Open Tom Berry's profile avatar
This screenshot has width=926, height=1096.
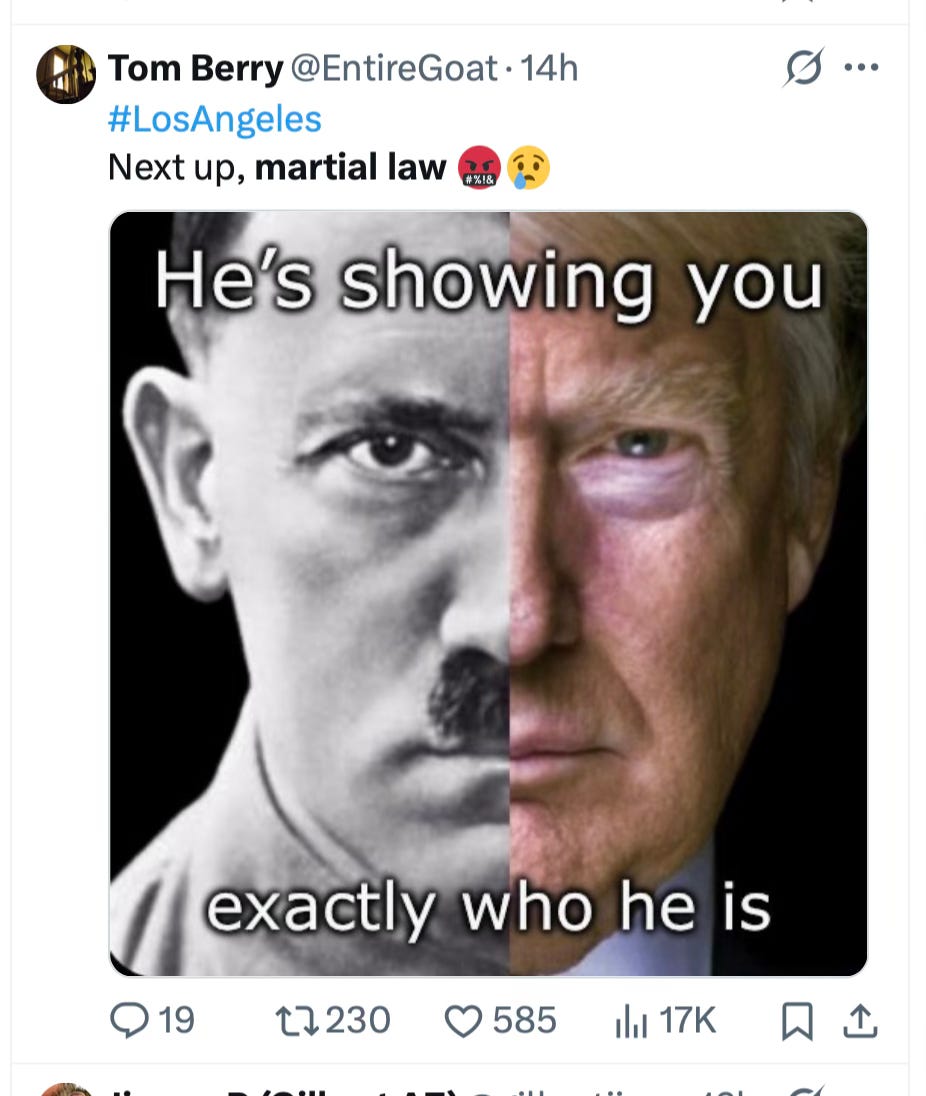tap(66, 75)
